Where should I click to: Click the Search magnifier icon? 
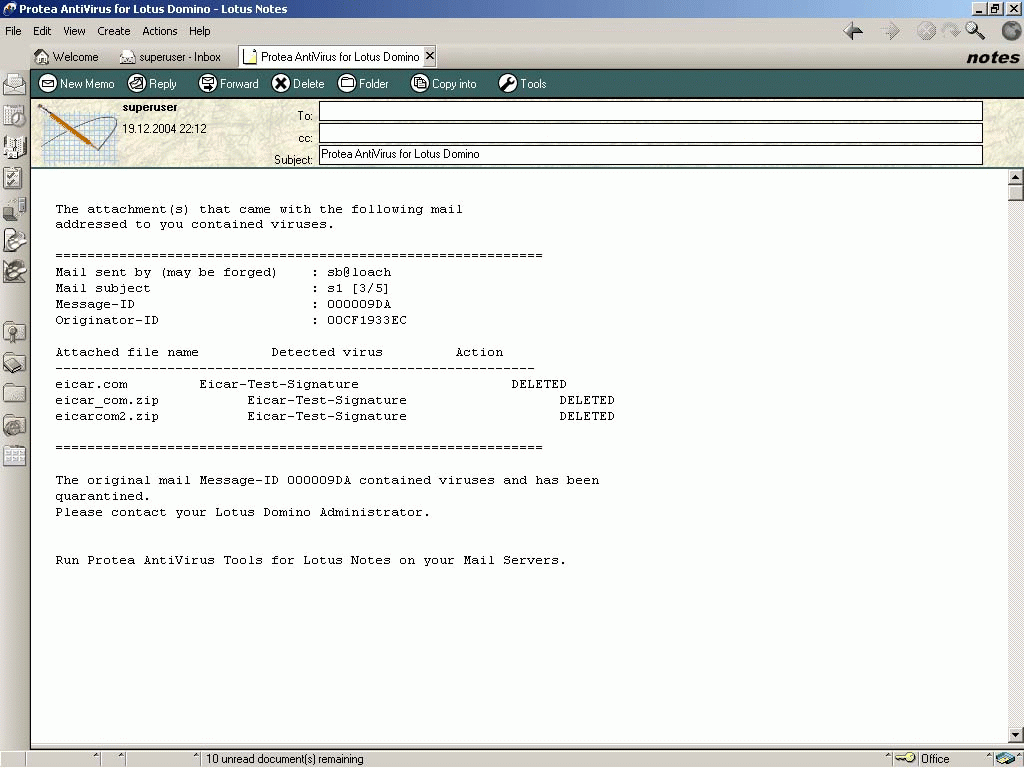coord(975,31)
